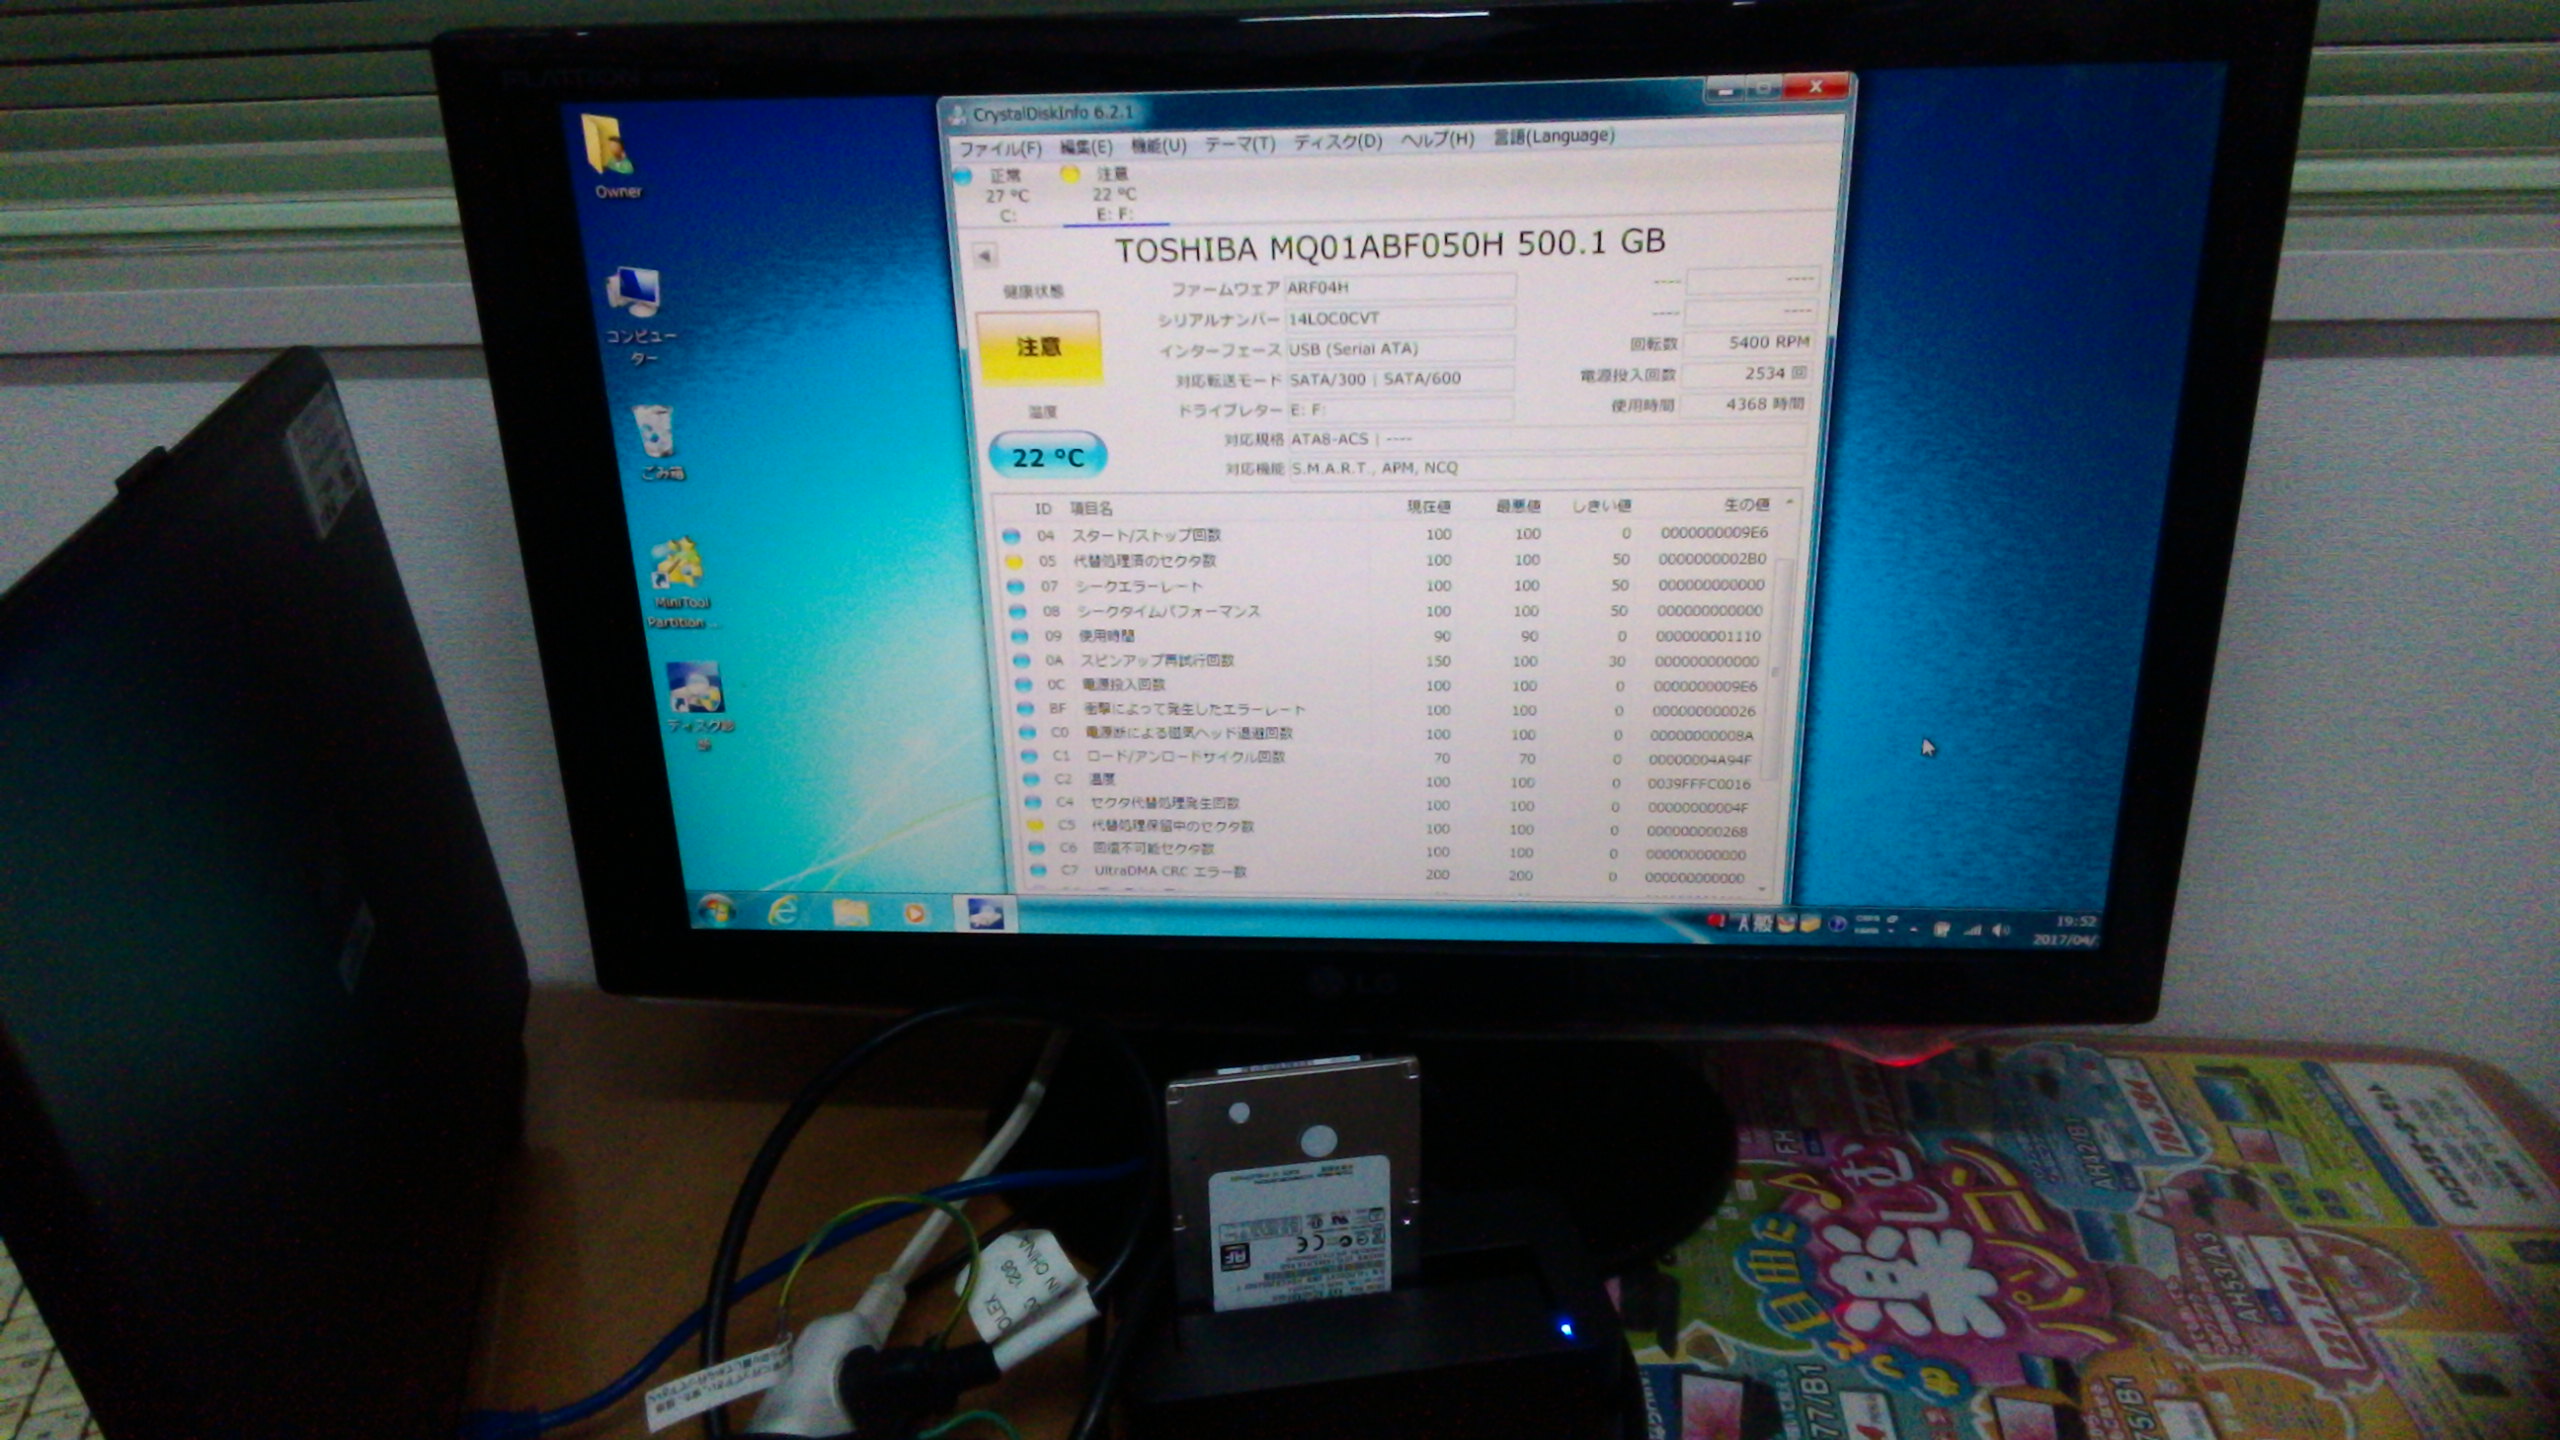Open the Windows Start button
The image size is (2560, 1440).
coord(716,911)
